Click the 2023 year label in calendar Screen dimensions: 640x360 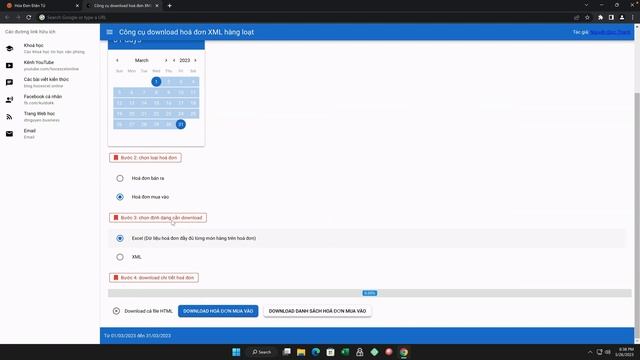click(x=185, y=60)
